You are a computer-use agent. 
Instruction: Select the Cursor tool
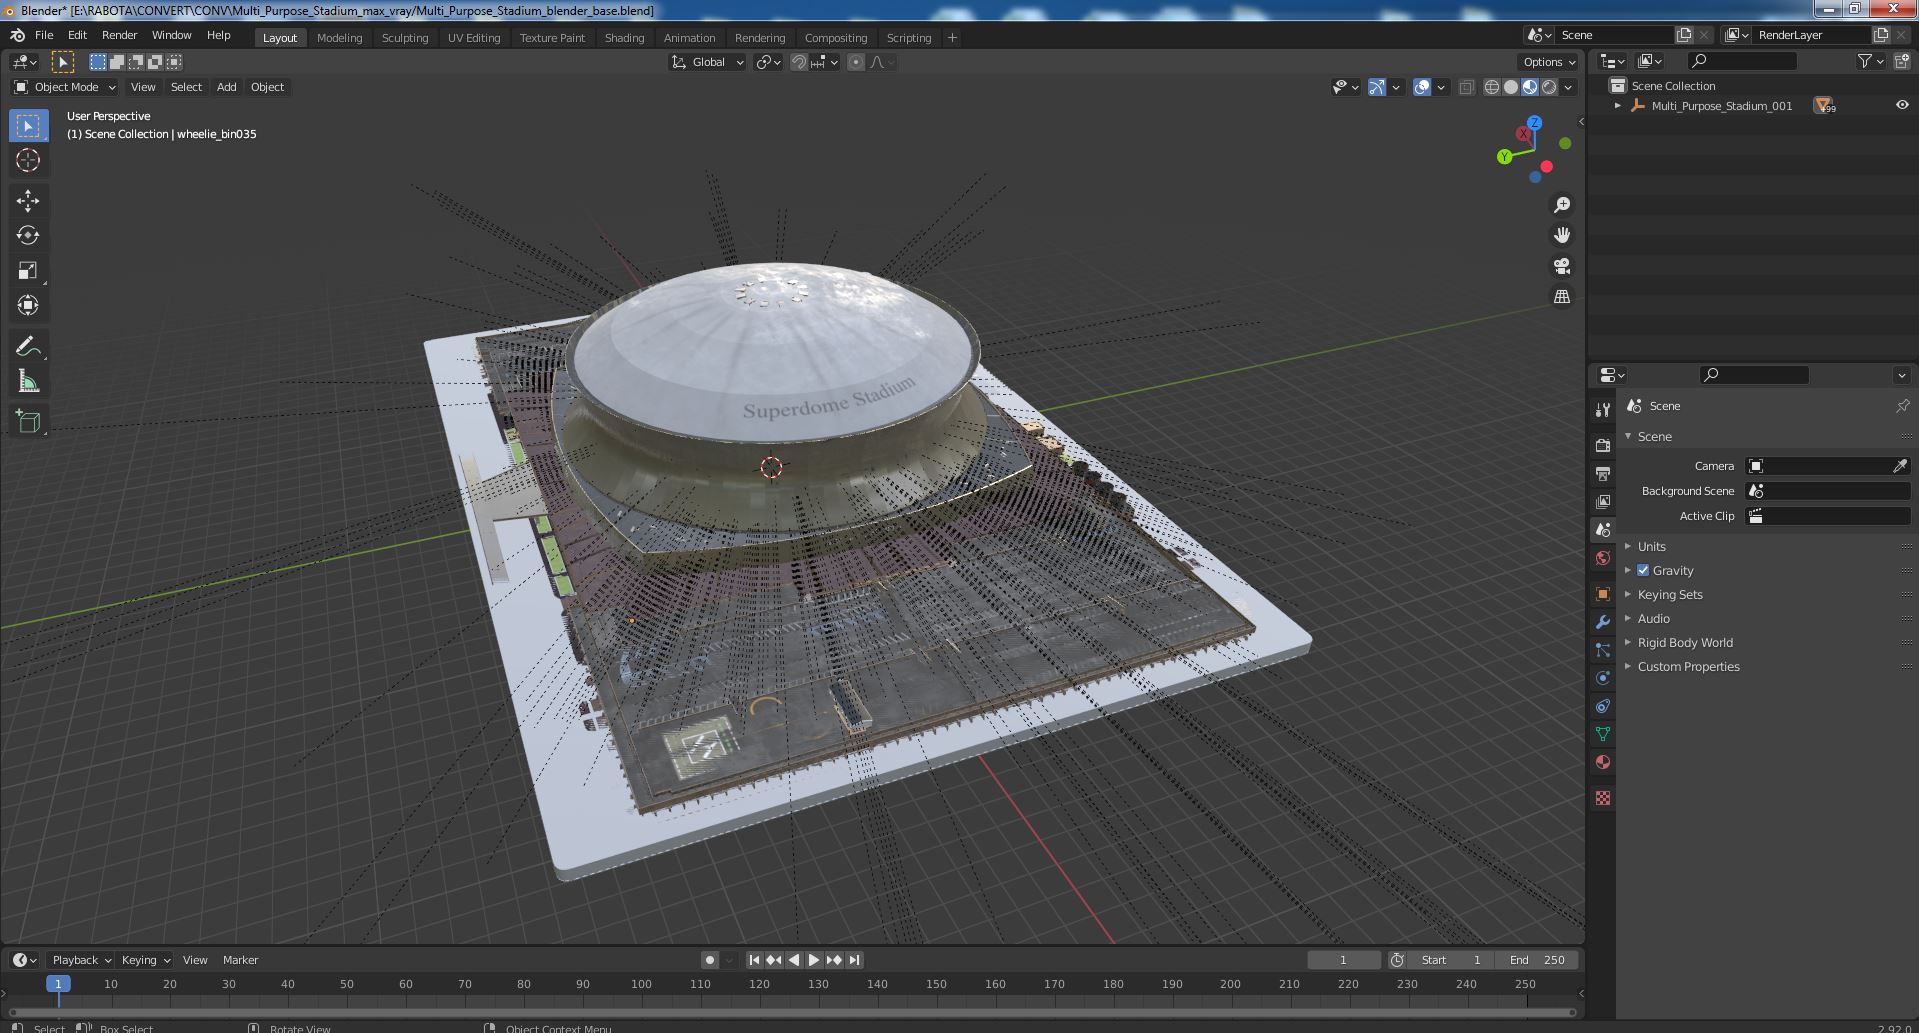(28, 160)
